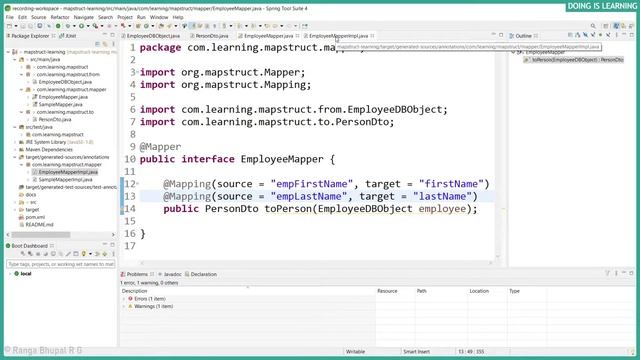Expand the Maven Dependencies node
This screenshot has width=640, height=360.
point(15,149)
